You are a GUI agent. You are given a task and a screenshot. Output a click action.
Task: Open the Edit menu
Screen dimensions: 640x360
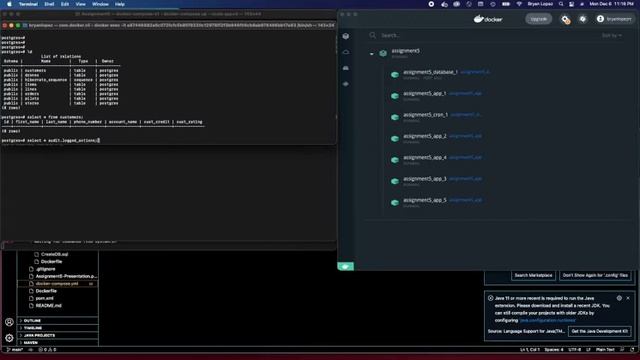point(65,4)
